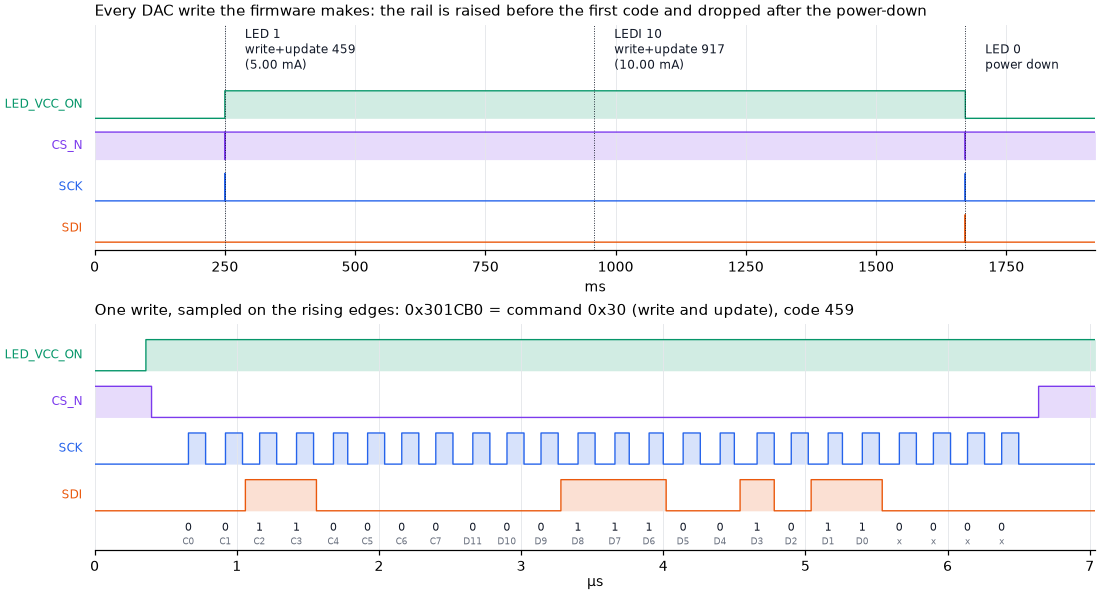Click the 'write+update 459' annotation text
Image resolution: width=1100 pixels, height=594 pixels.
tap(300, 49)
